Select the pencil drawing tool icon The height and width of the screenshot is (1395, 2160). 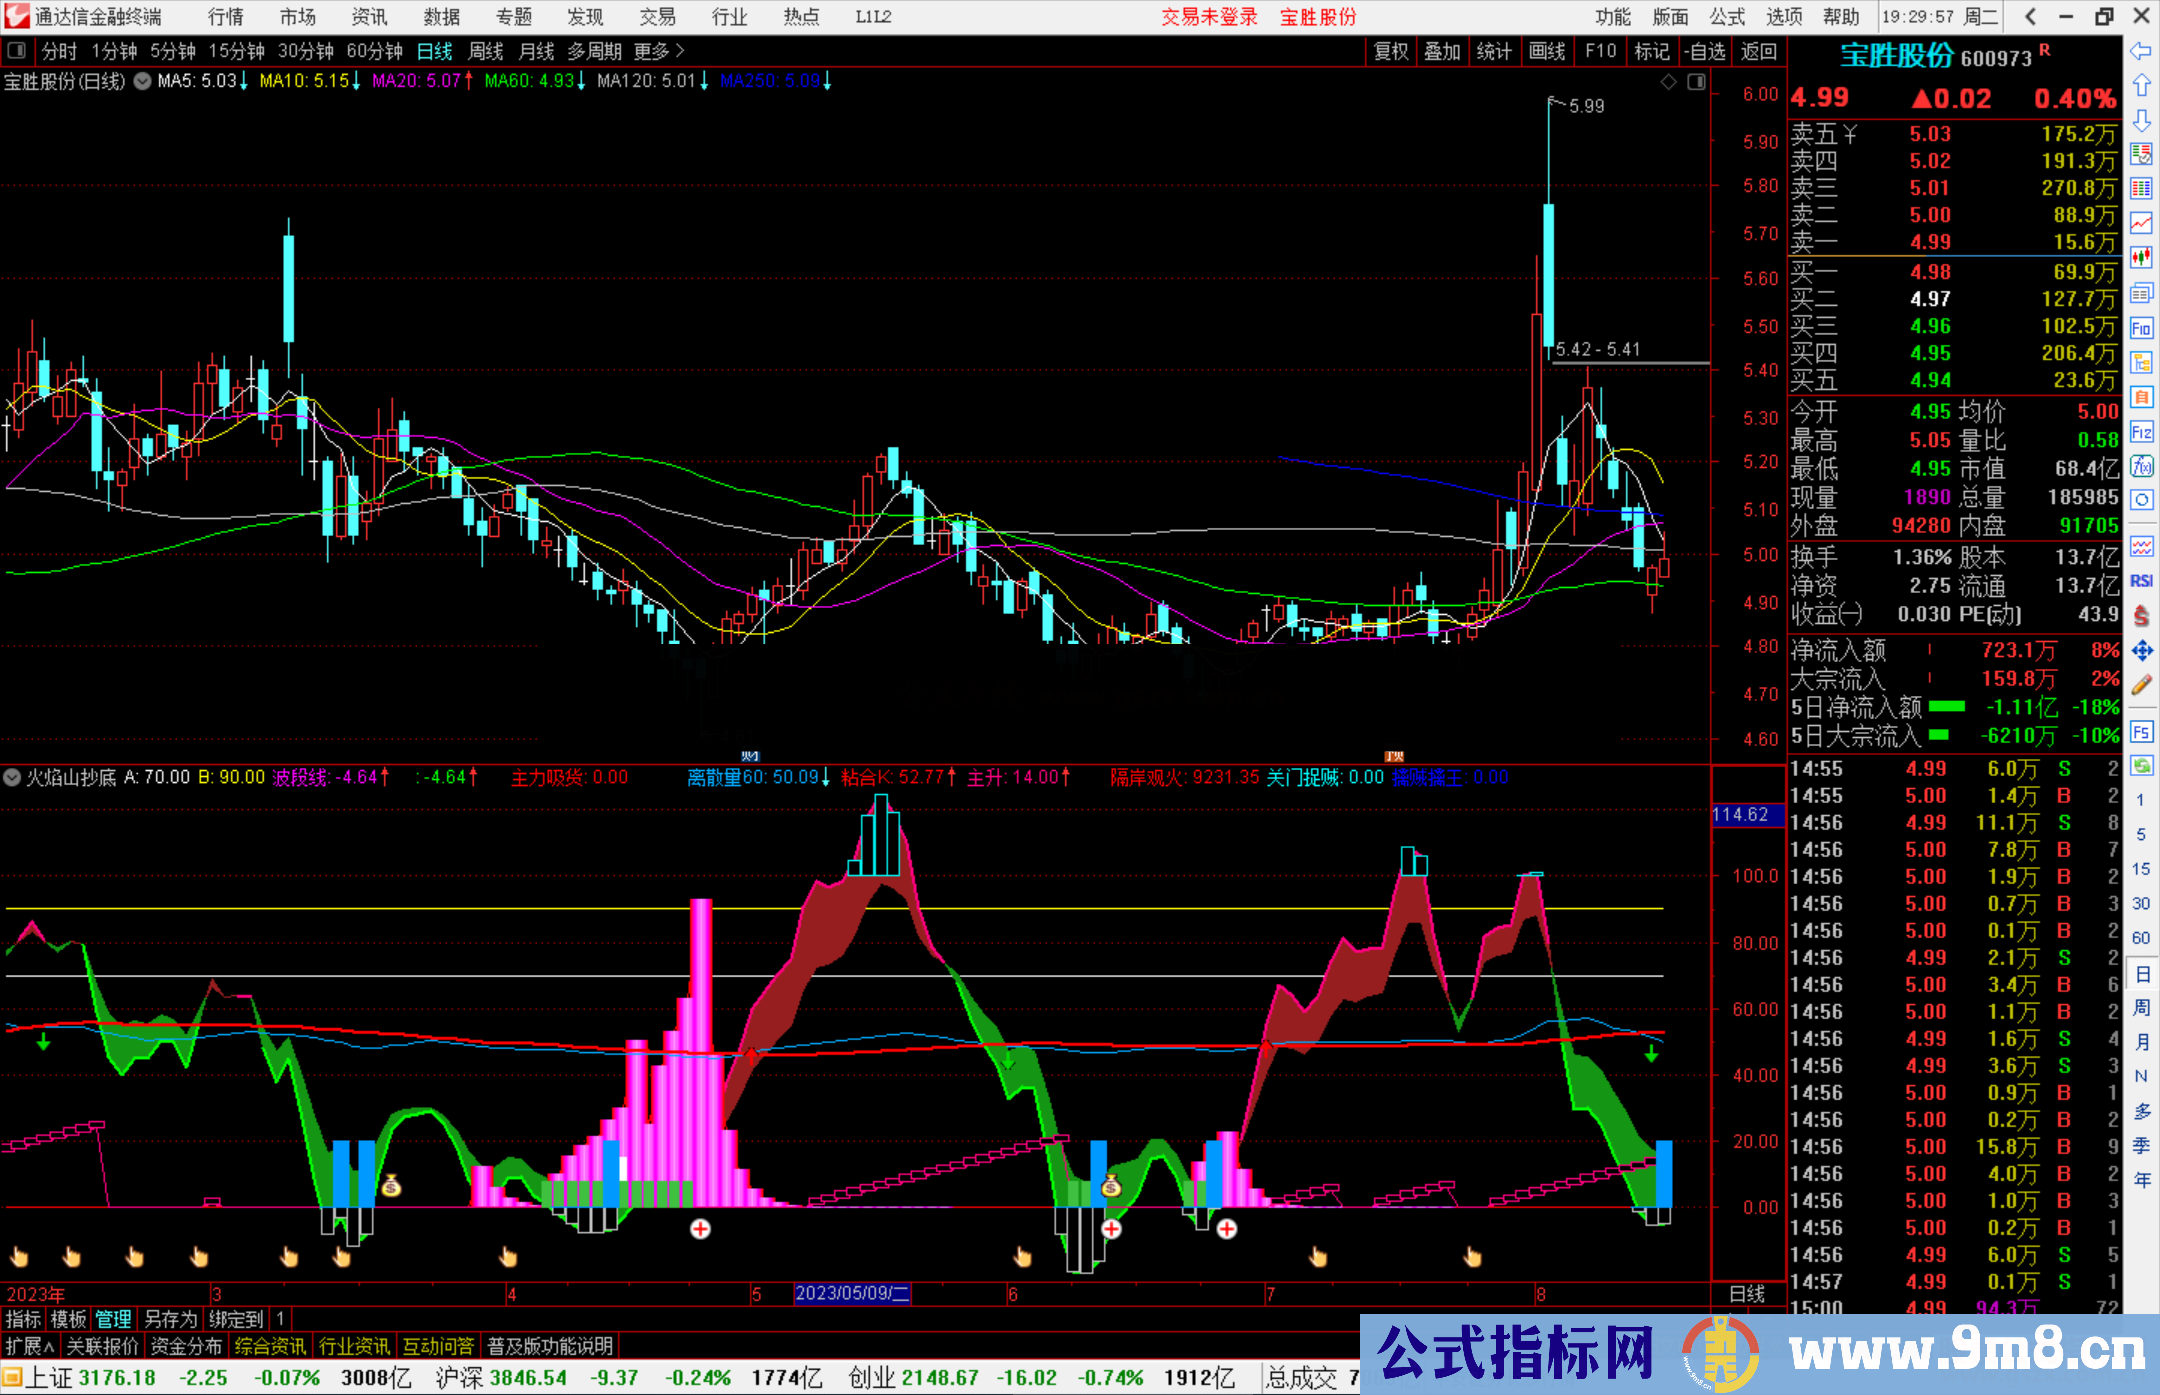tap(2141, 686)
